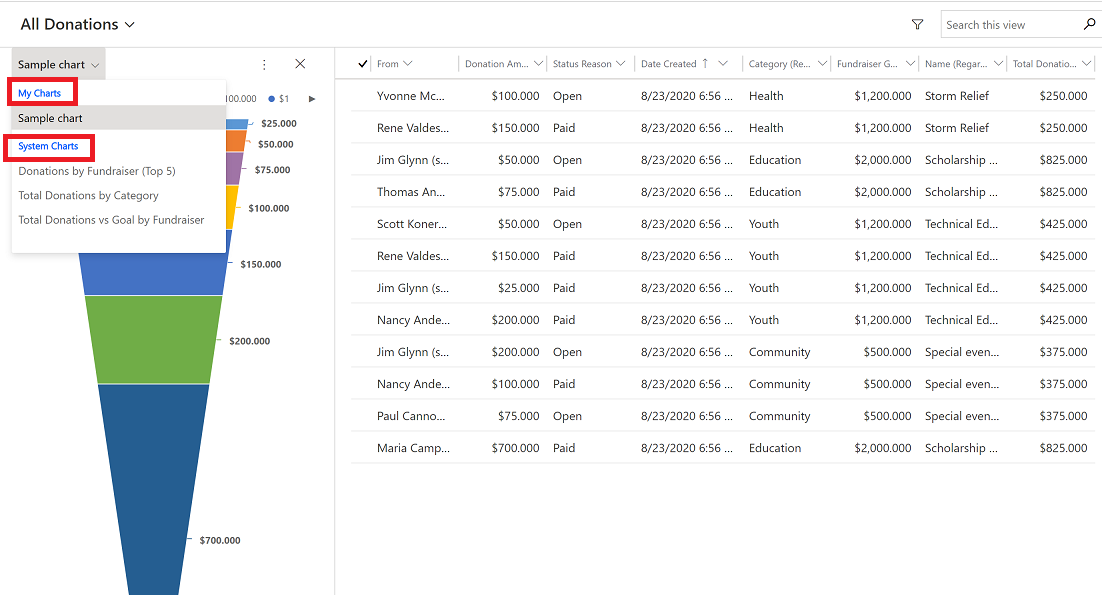Toggle select-all rows checkmark
This screenshot has height=595, width=1102.
(x=363, y=64)
